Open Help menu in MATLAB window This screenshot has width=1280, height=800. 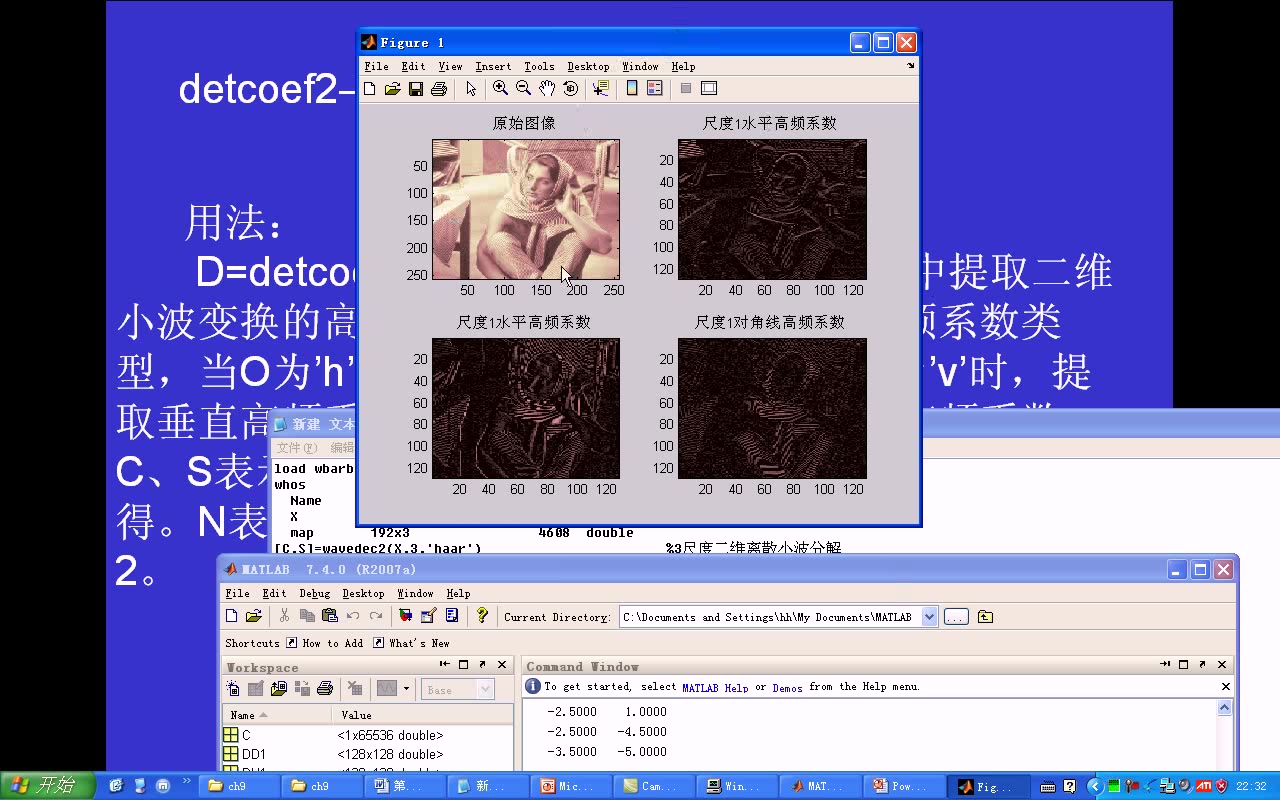(458, 594)
